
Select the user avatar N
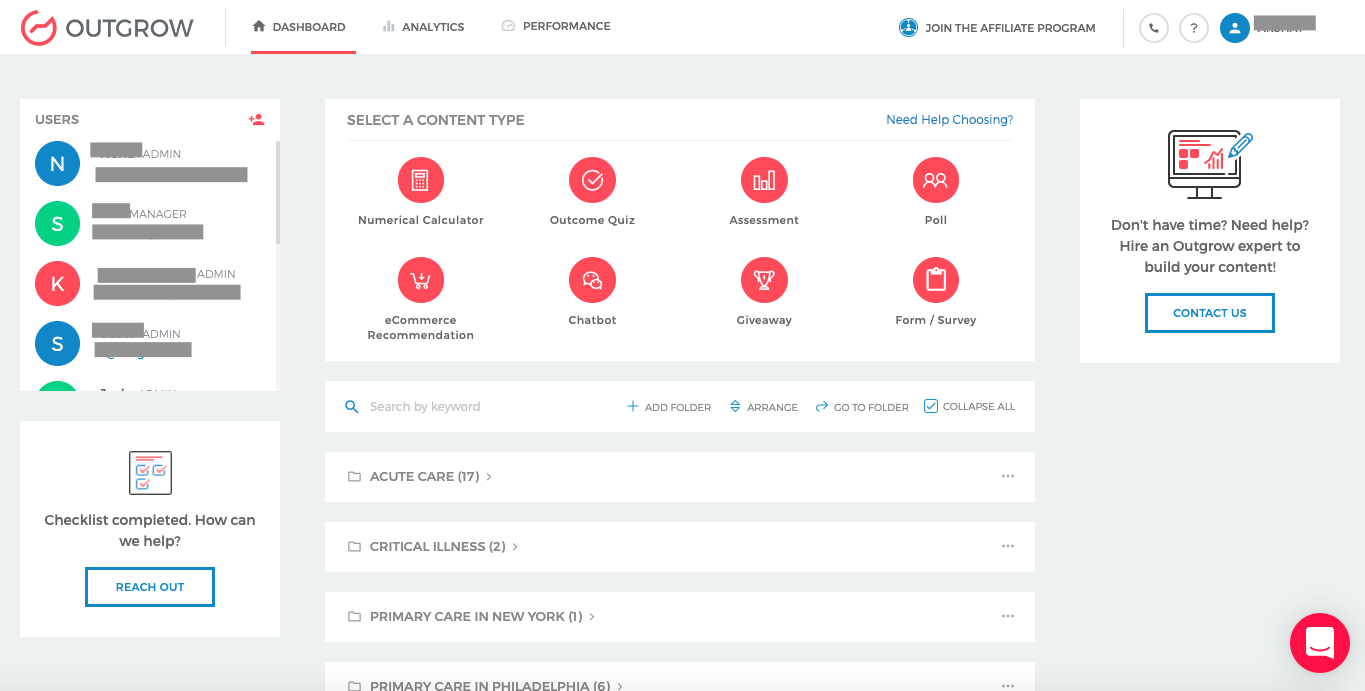(x=57, y=164)
